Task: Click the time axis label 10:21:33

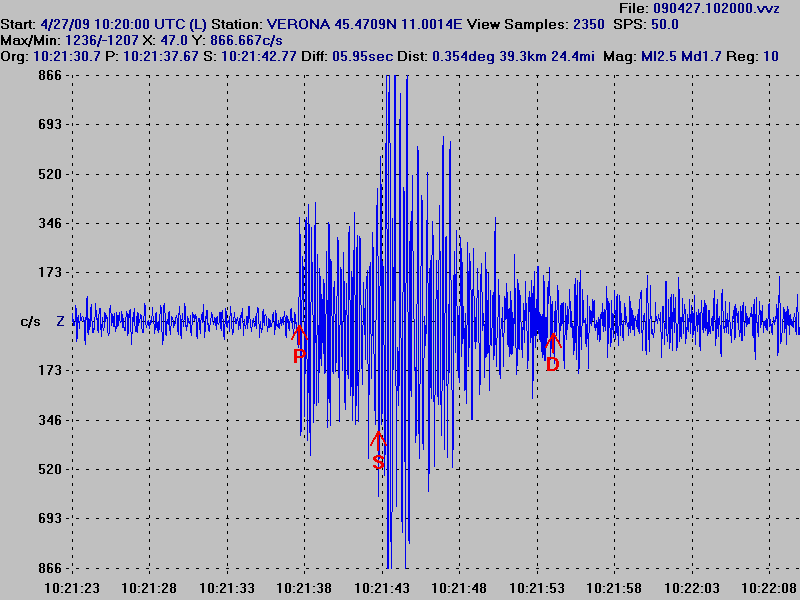Action: (227, 588)
